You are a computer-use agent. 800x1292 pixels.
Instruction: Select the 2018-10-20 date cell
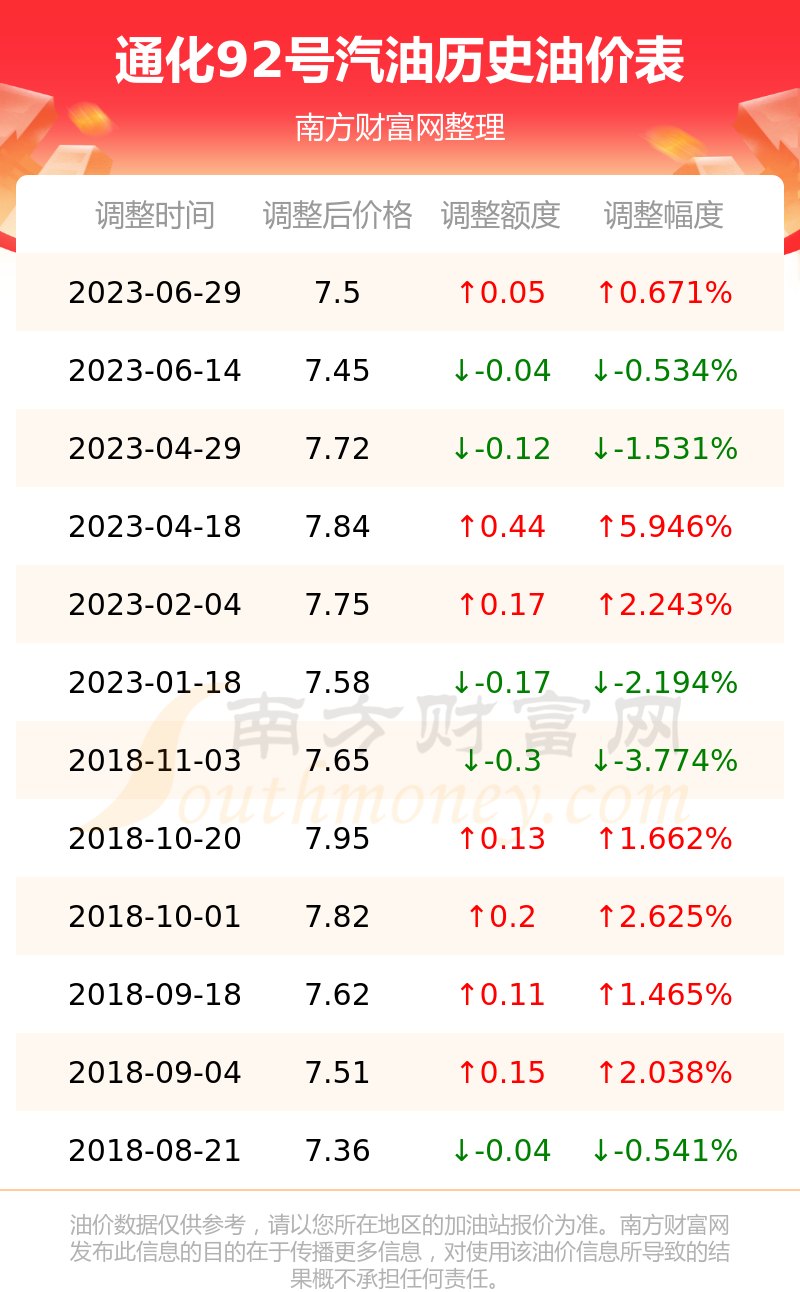(155, 839)
